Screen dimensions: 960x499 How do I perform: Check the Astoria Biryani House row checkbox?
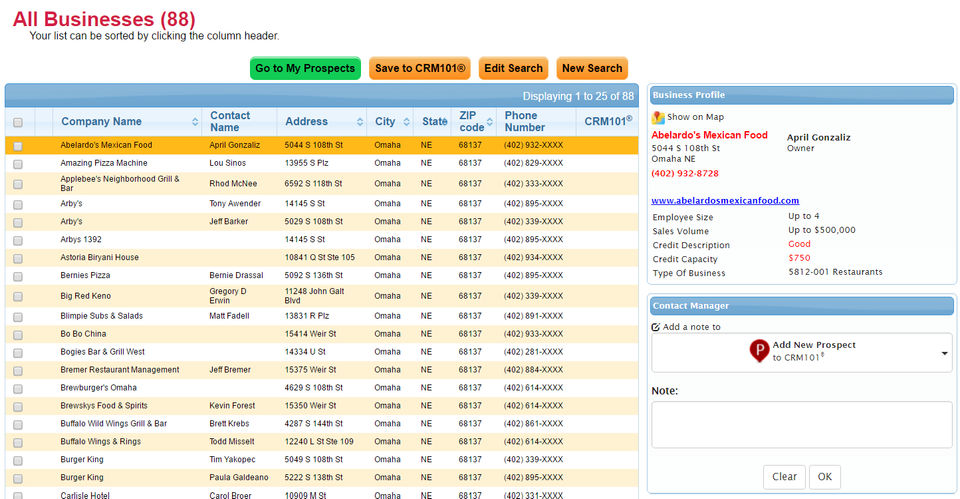18,258
